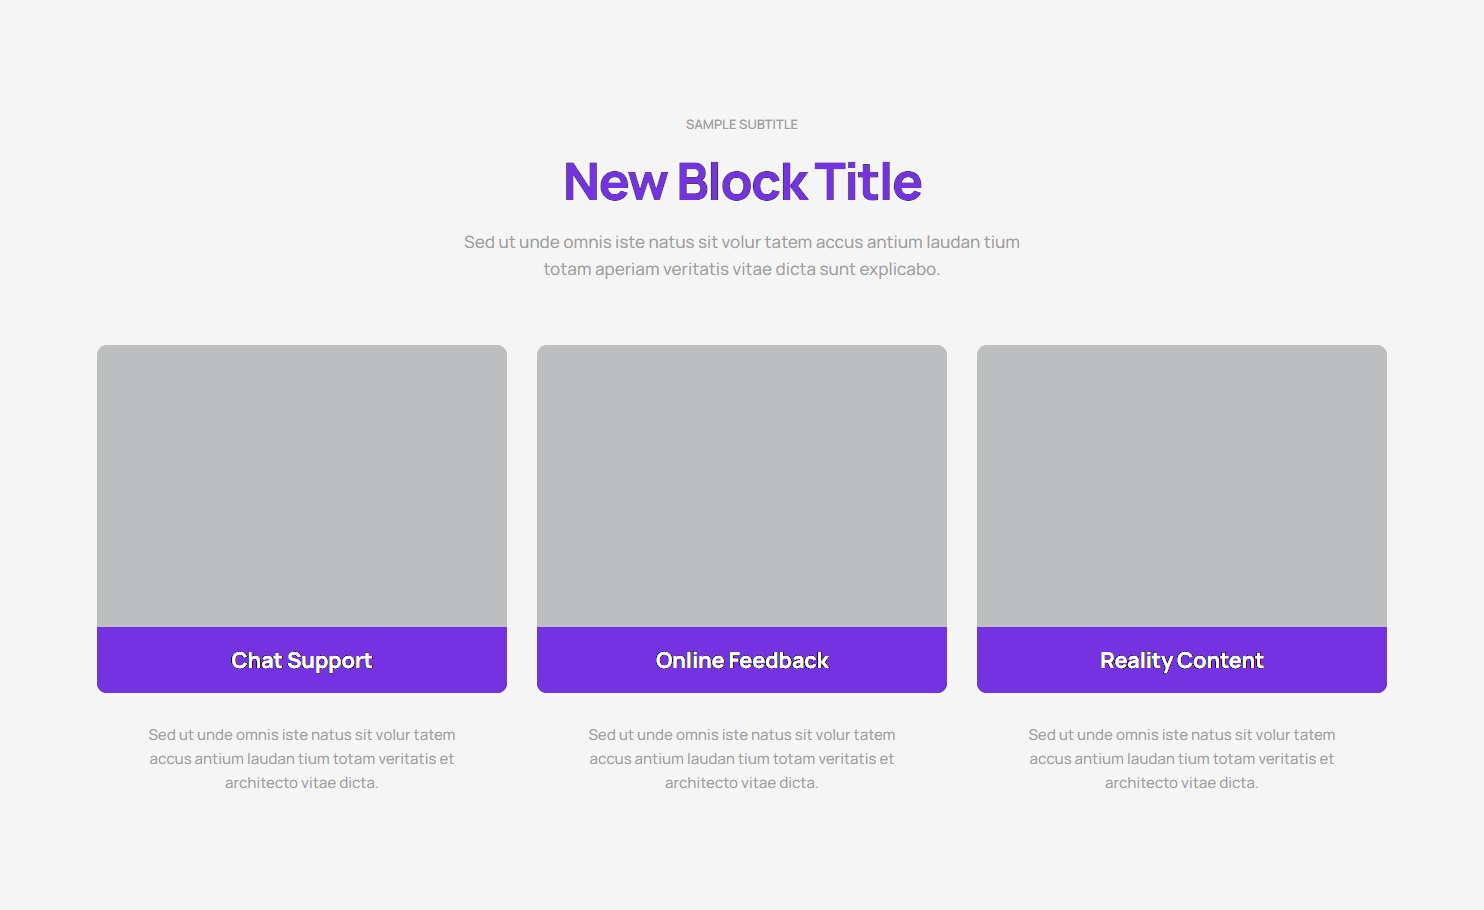Click the line "totam aperiam veritatis vitae dicta"
1484x910 pixels.
click(x=741, y=269)
